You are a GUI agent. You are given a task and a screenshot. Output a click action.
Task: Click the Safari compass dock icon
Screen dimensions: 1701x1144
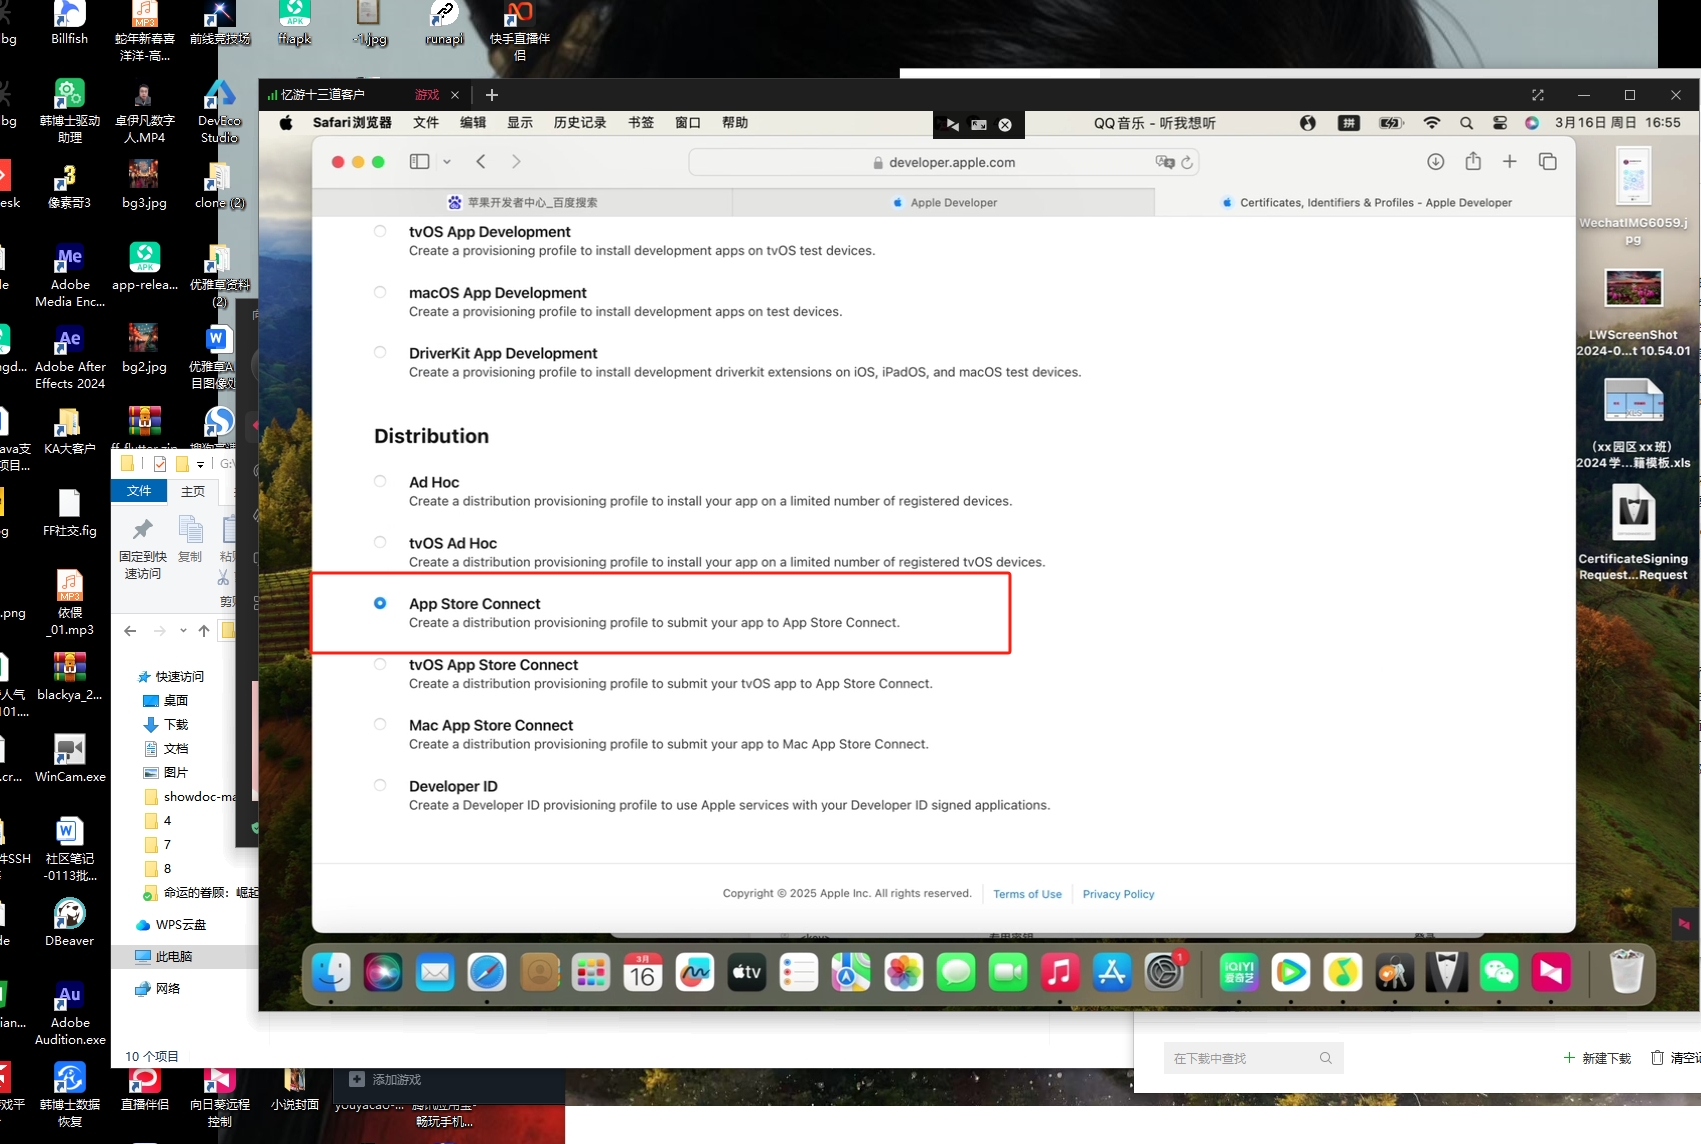(x=487, y=972)
